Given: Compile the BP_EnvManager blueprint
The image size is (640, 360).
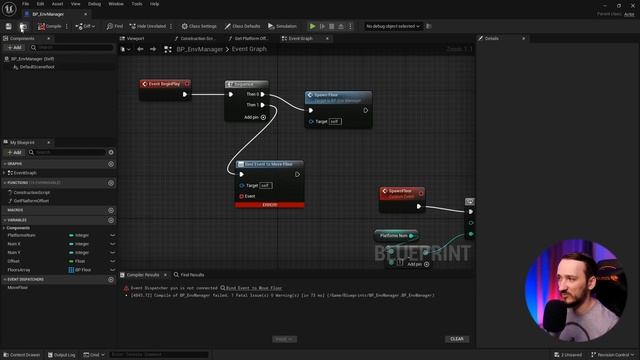Looking at the screenshot, I should pos(50,26).
